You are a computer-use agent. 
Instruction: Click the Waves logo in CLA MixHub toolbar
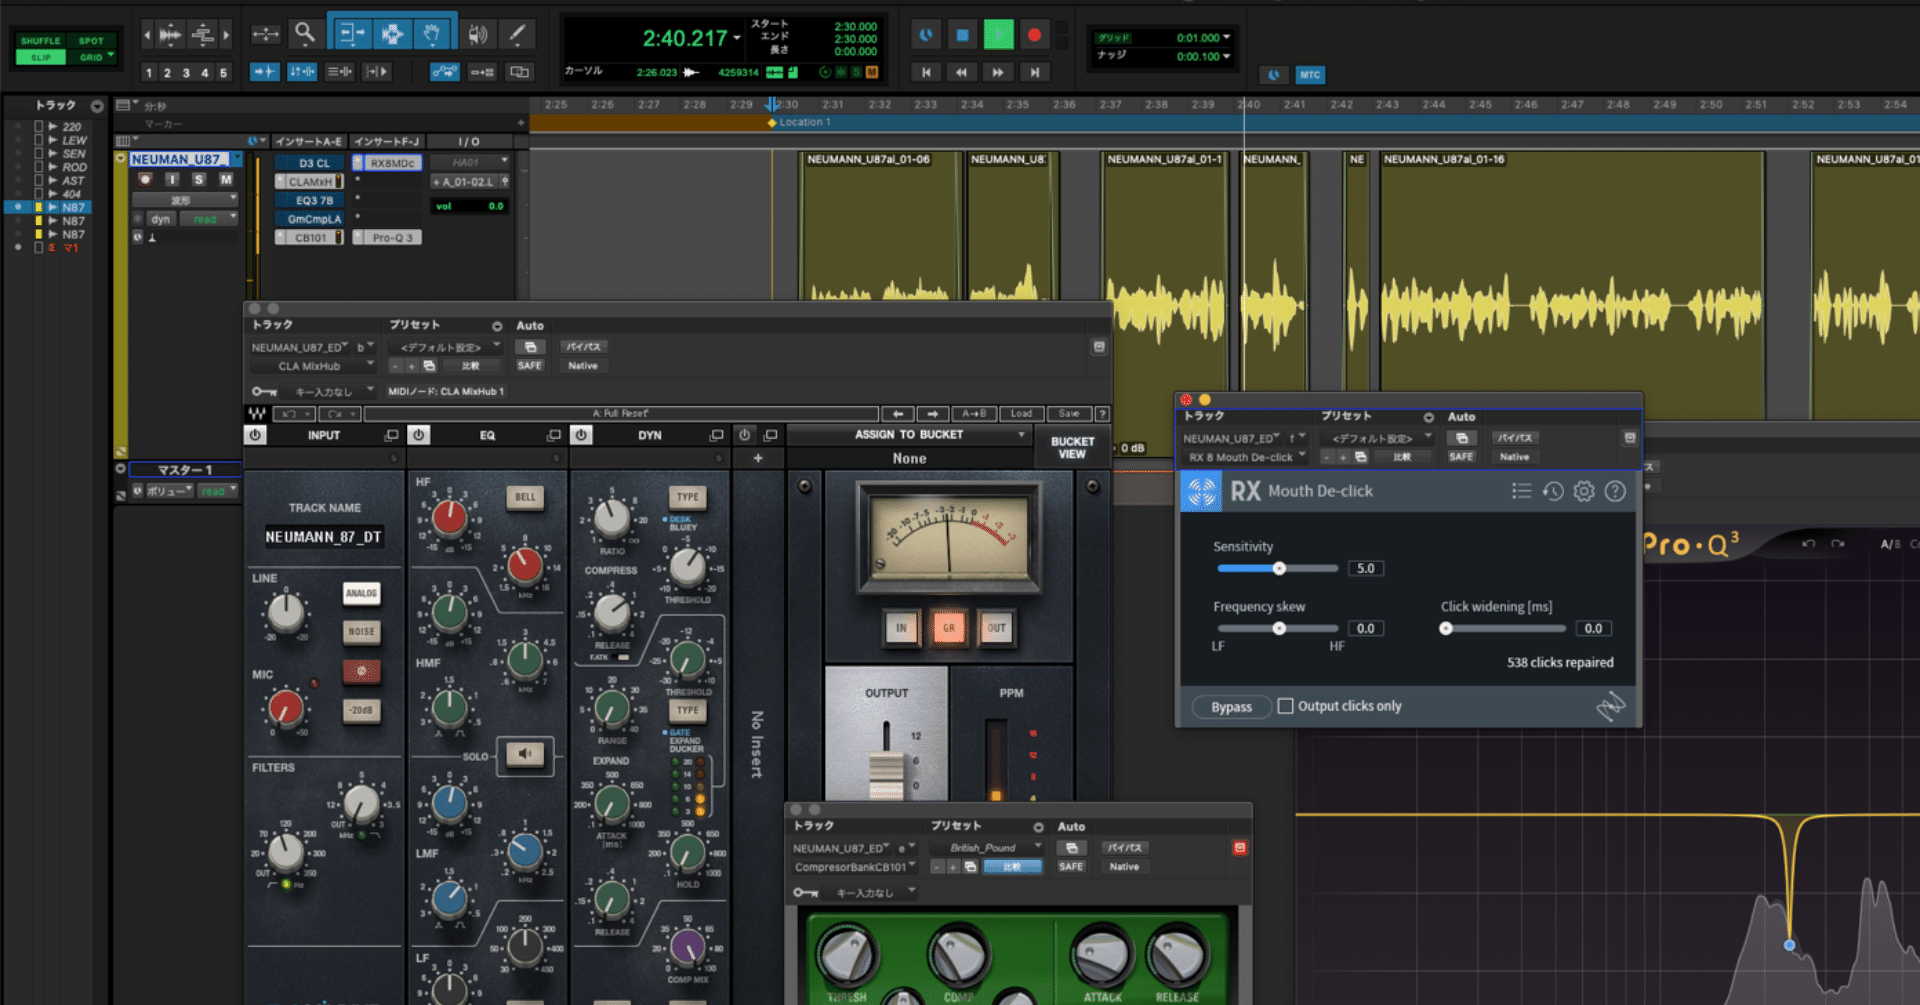click(x=257, y=413)
